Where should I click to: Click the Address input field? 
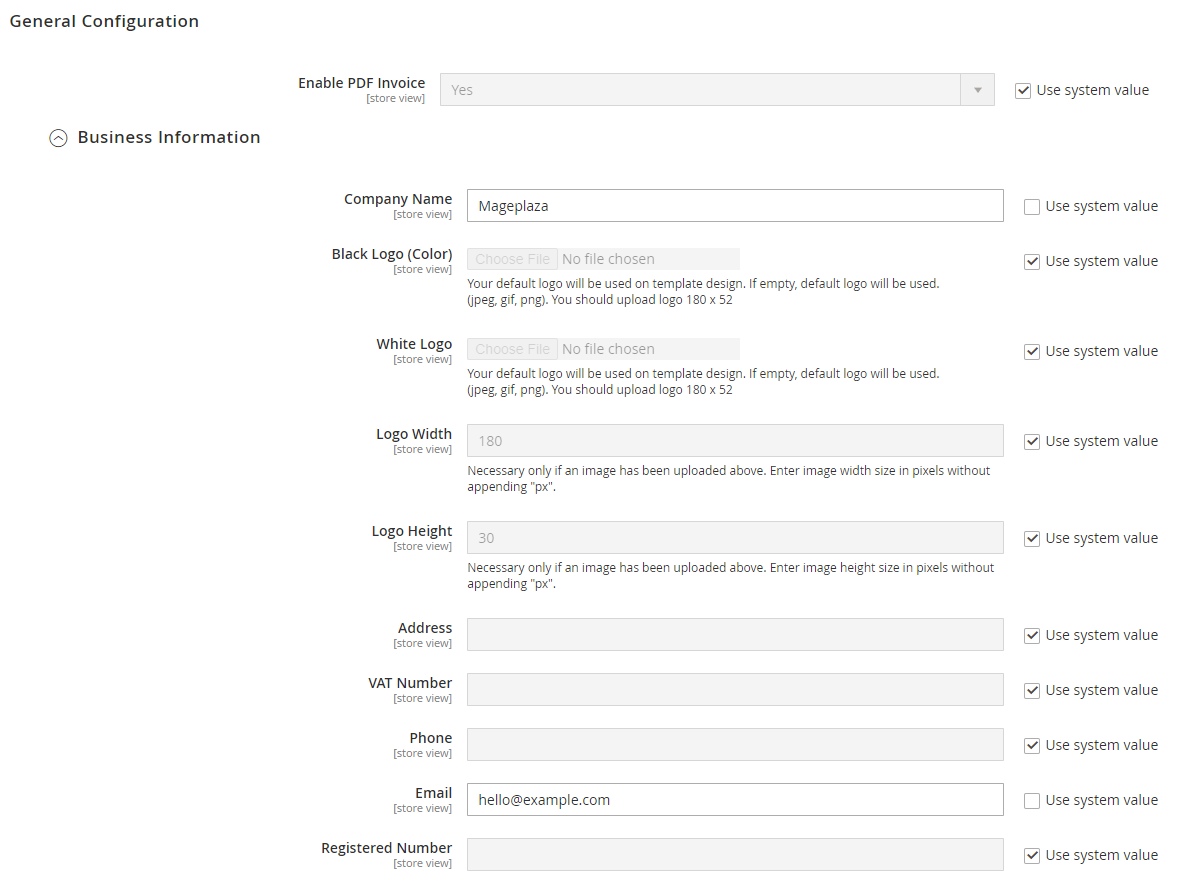[x=734, y=635]
